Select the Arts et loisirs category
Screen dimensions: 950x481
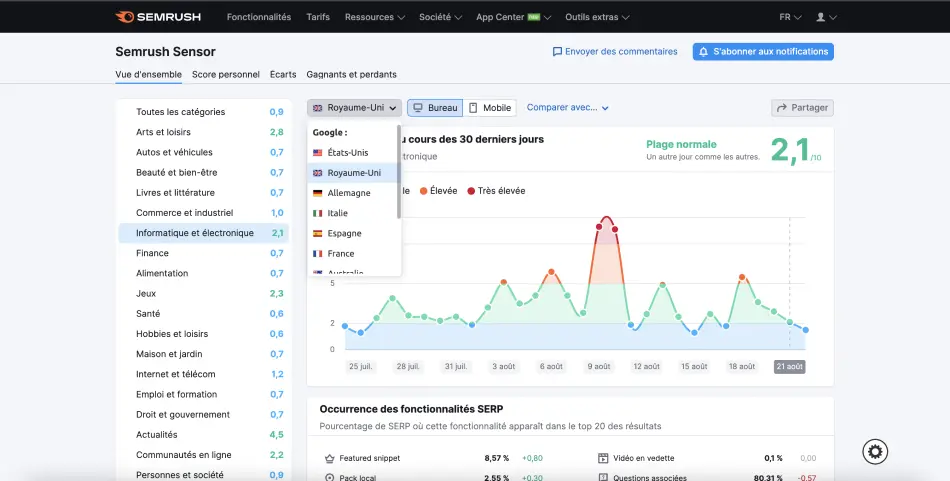click(x=204, y=132)
